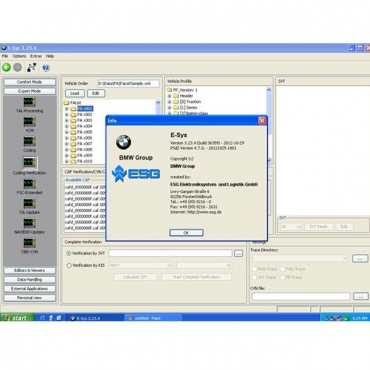Open the Help menu

[50, 56]
